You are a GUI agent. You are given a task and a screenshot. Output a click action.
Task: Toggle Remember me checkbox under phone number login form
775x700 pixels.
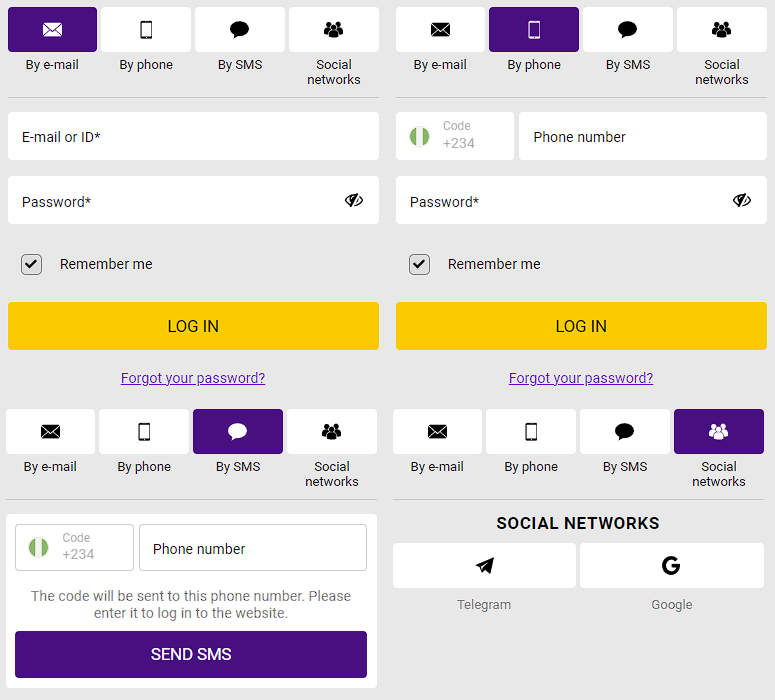pyautogui.click(x=419, y=264)
